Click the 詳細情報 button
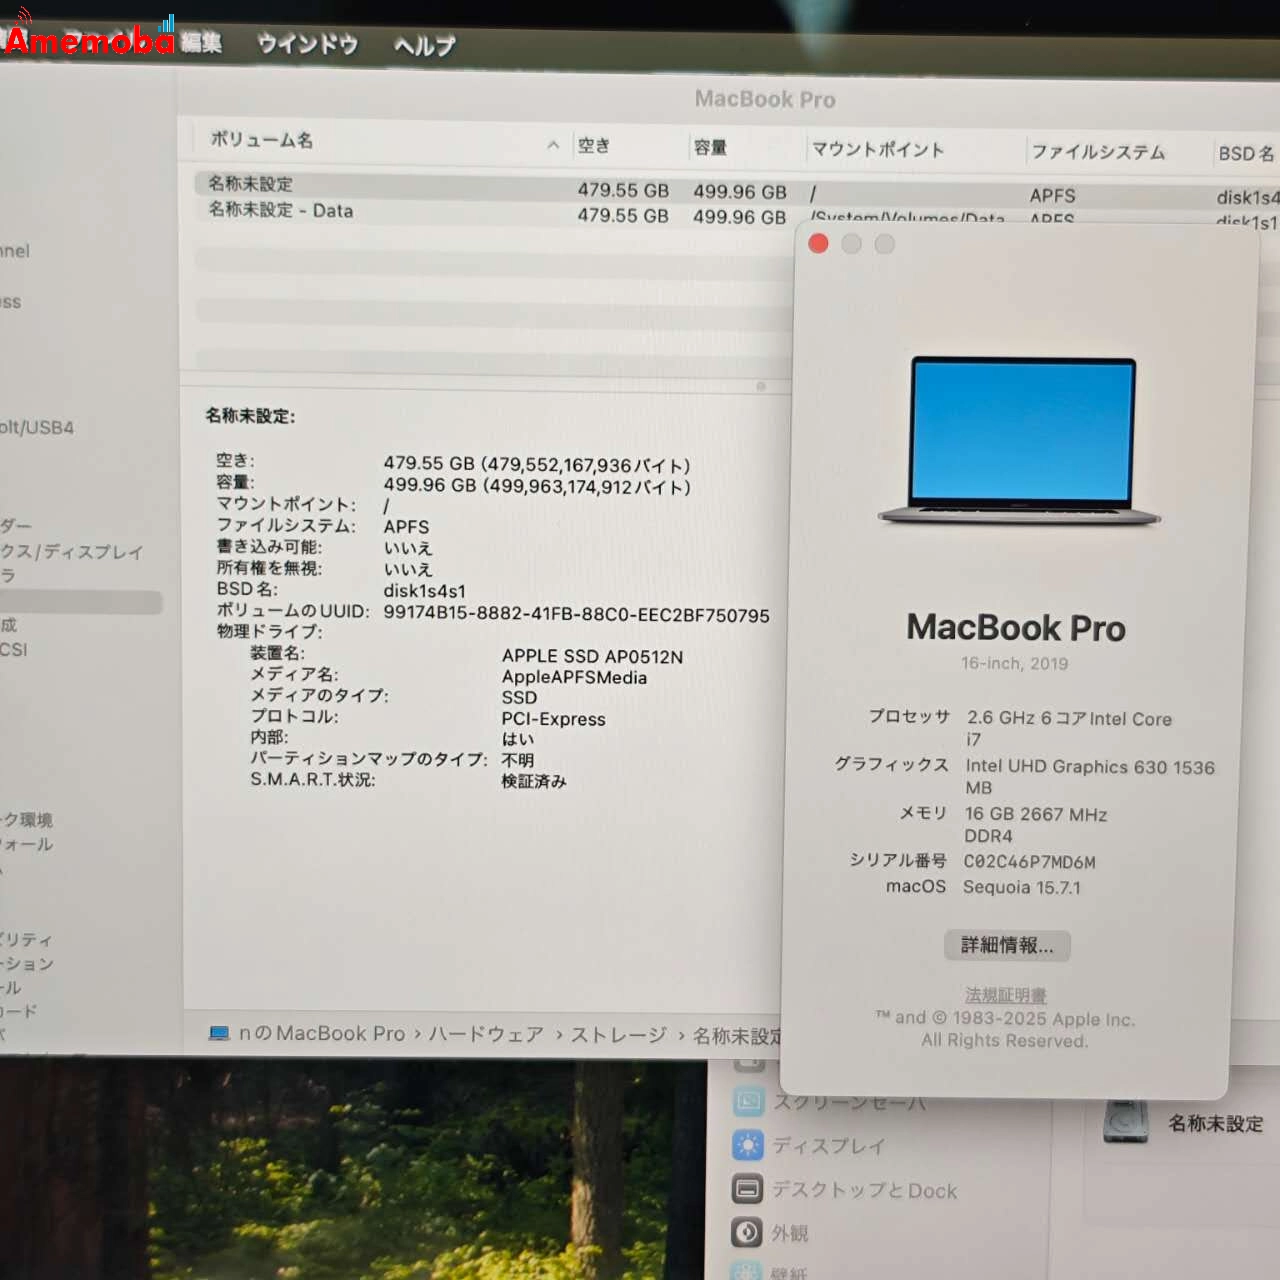 tap(1007, 945)
